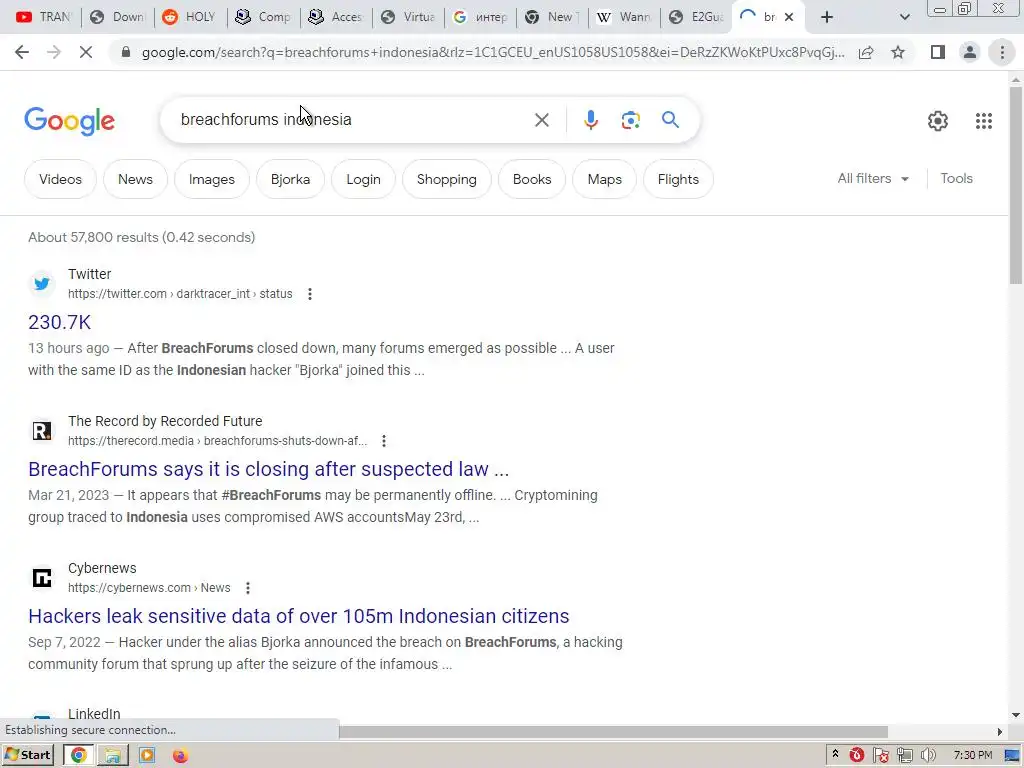Click the network tray icon
1024x768 pixels.
(x=904, y=756)
